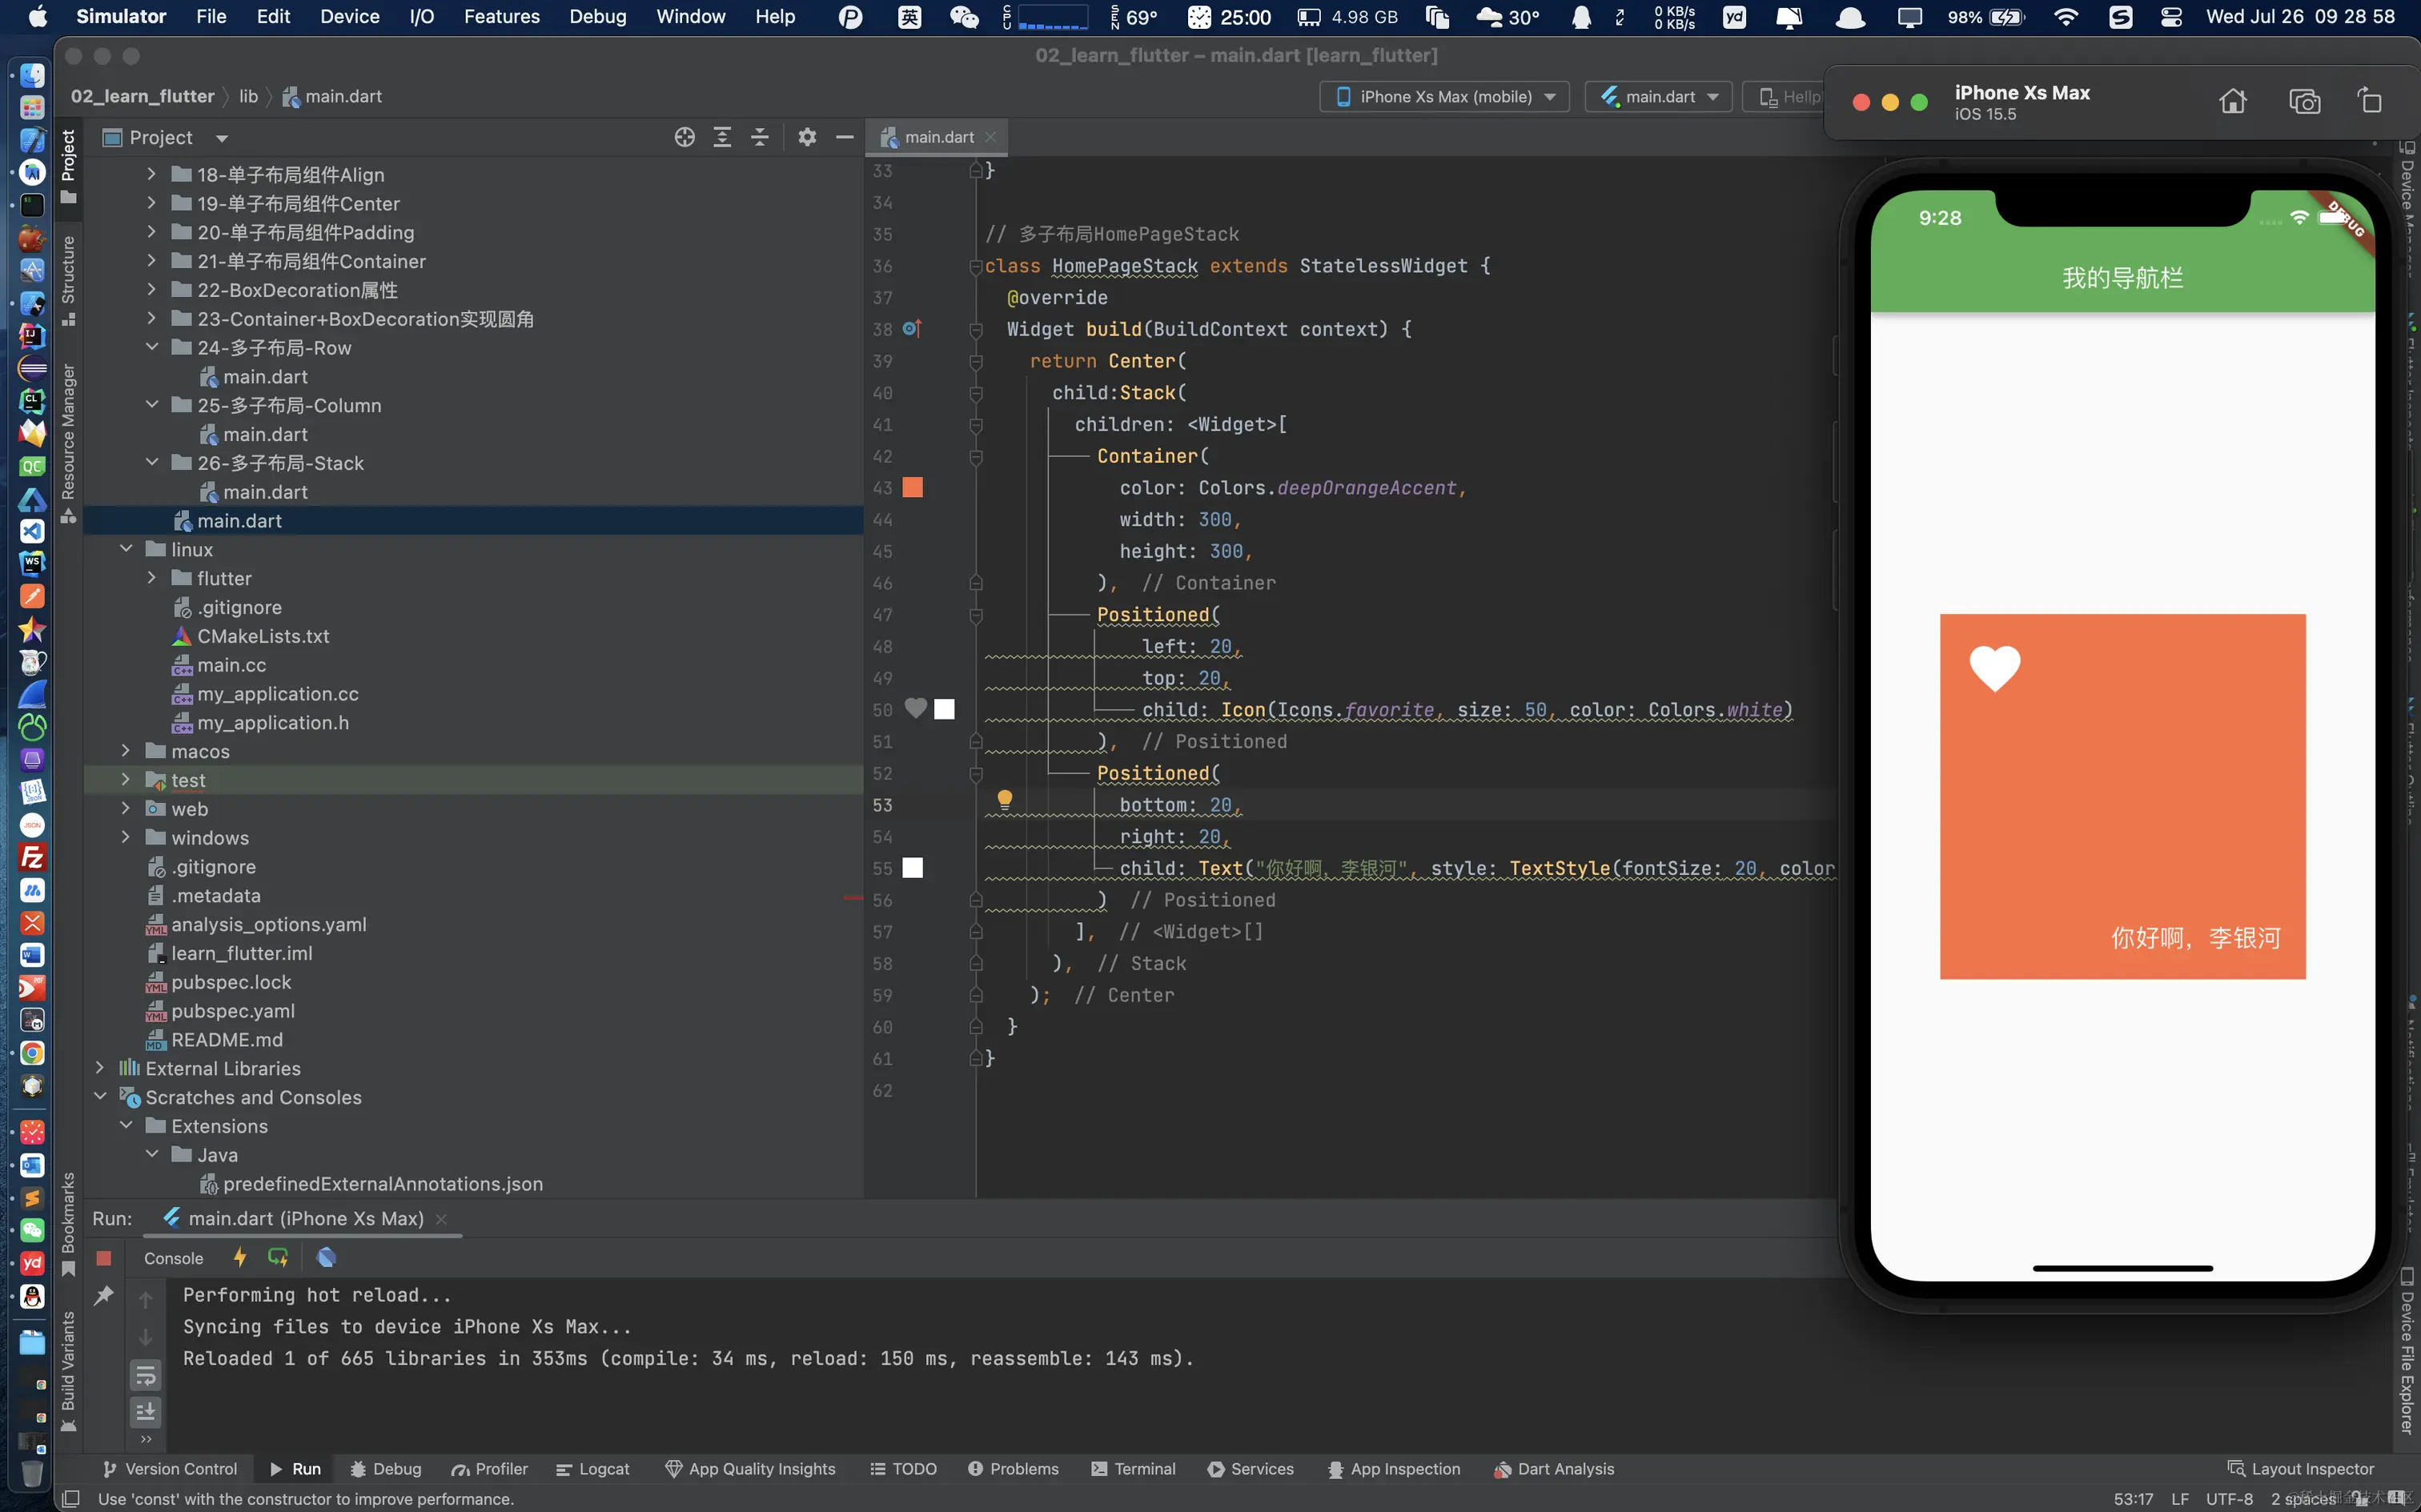Open Project panel settings gear

point(807,137)
